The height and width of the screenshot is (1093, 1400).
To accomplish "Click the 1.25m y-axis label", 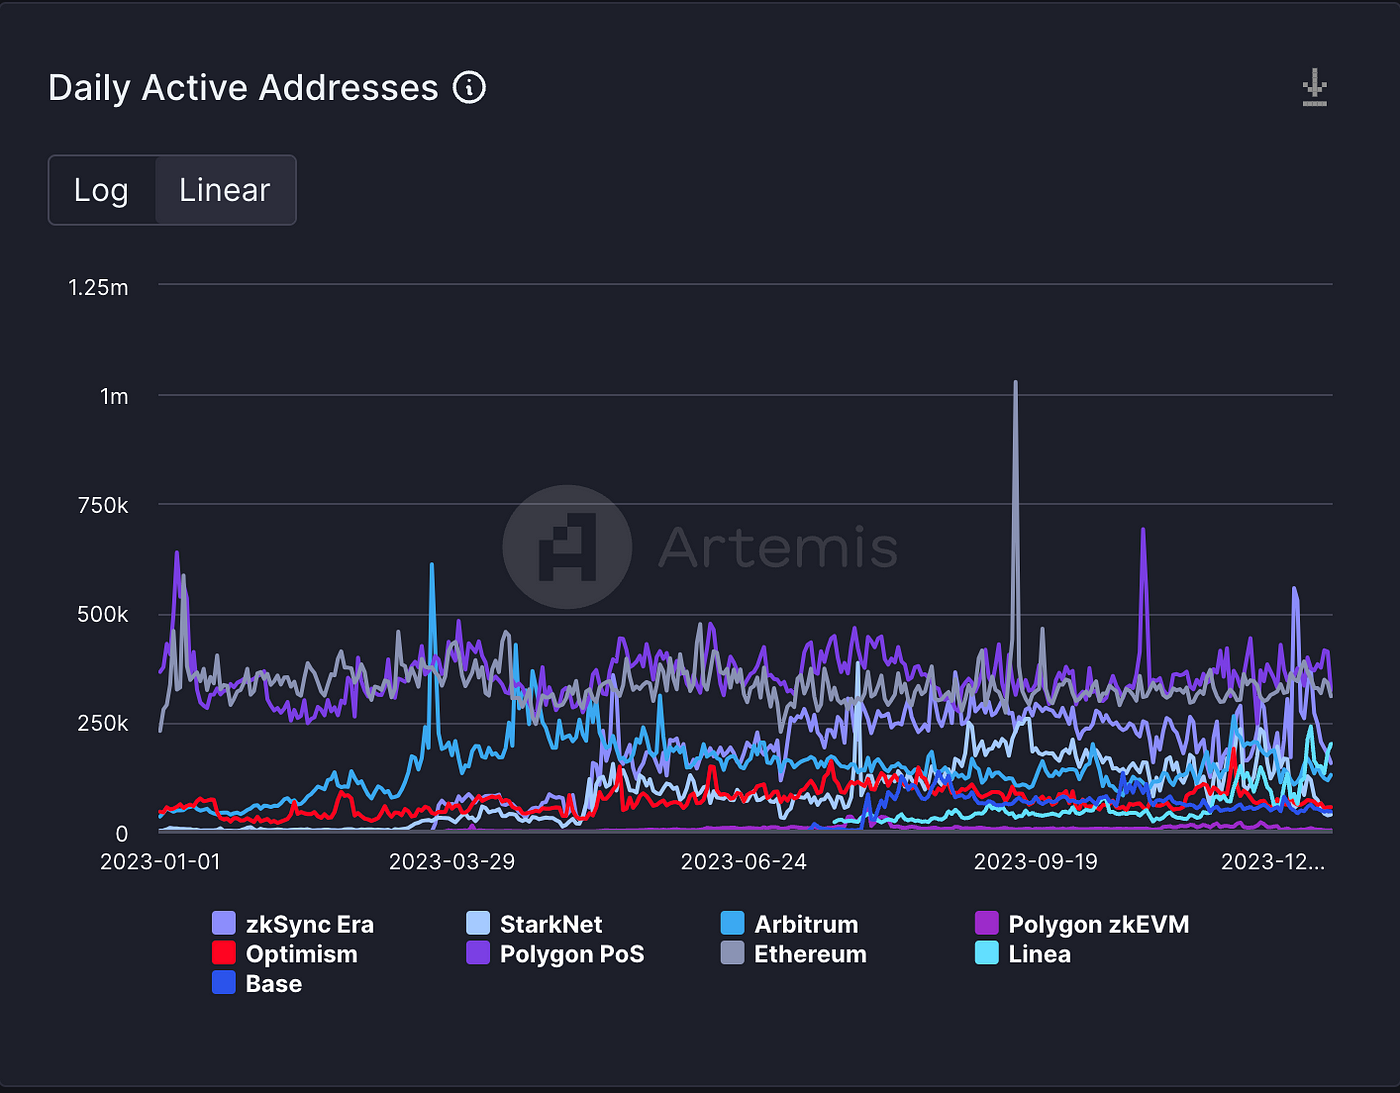I will click(x=98, y=288).
